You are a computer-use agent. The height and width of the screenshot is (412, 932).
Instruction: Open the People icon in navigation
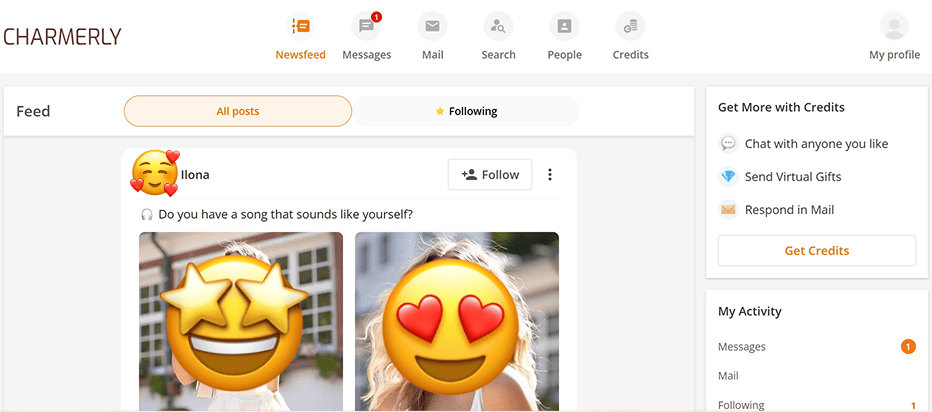[564, 26]
